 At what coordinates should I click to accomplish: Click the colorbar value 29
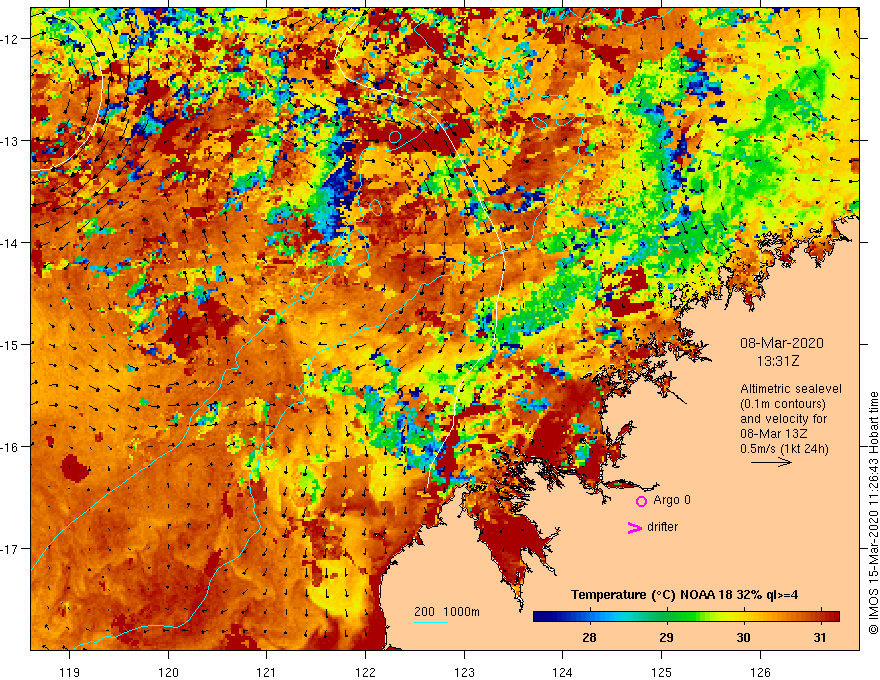pyautogui.click(x=666, y=637)
